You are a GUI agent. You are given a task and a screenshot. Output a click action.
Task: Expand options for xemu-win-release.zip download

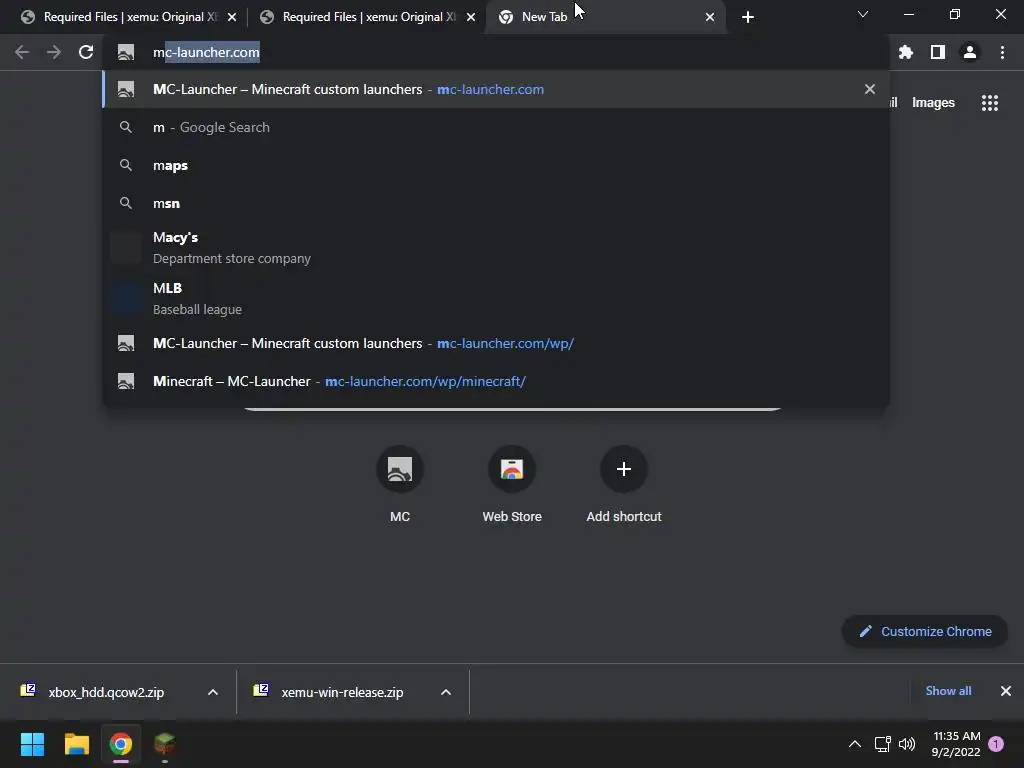446,692
